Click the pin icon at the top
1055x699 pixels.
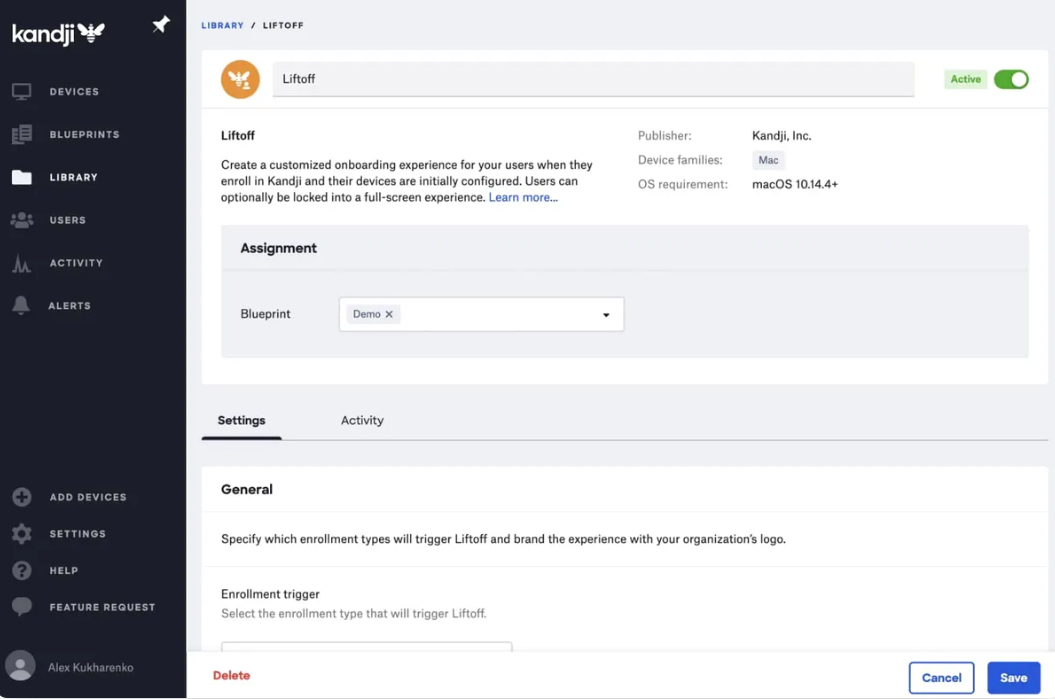pyautogui.click(x=160, y=25)
